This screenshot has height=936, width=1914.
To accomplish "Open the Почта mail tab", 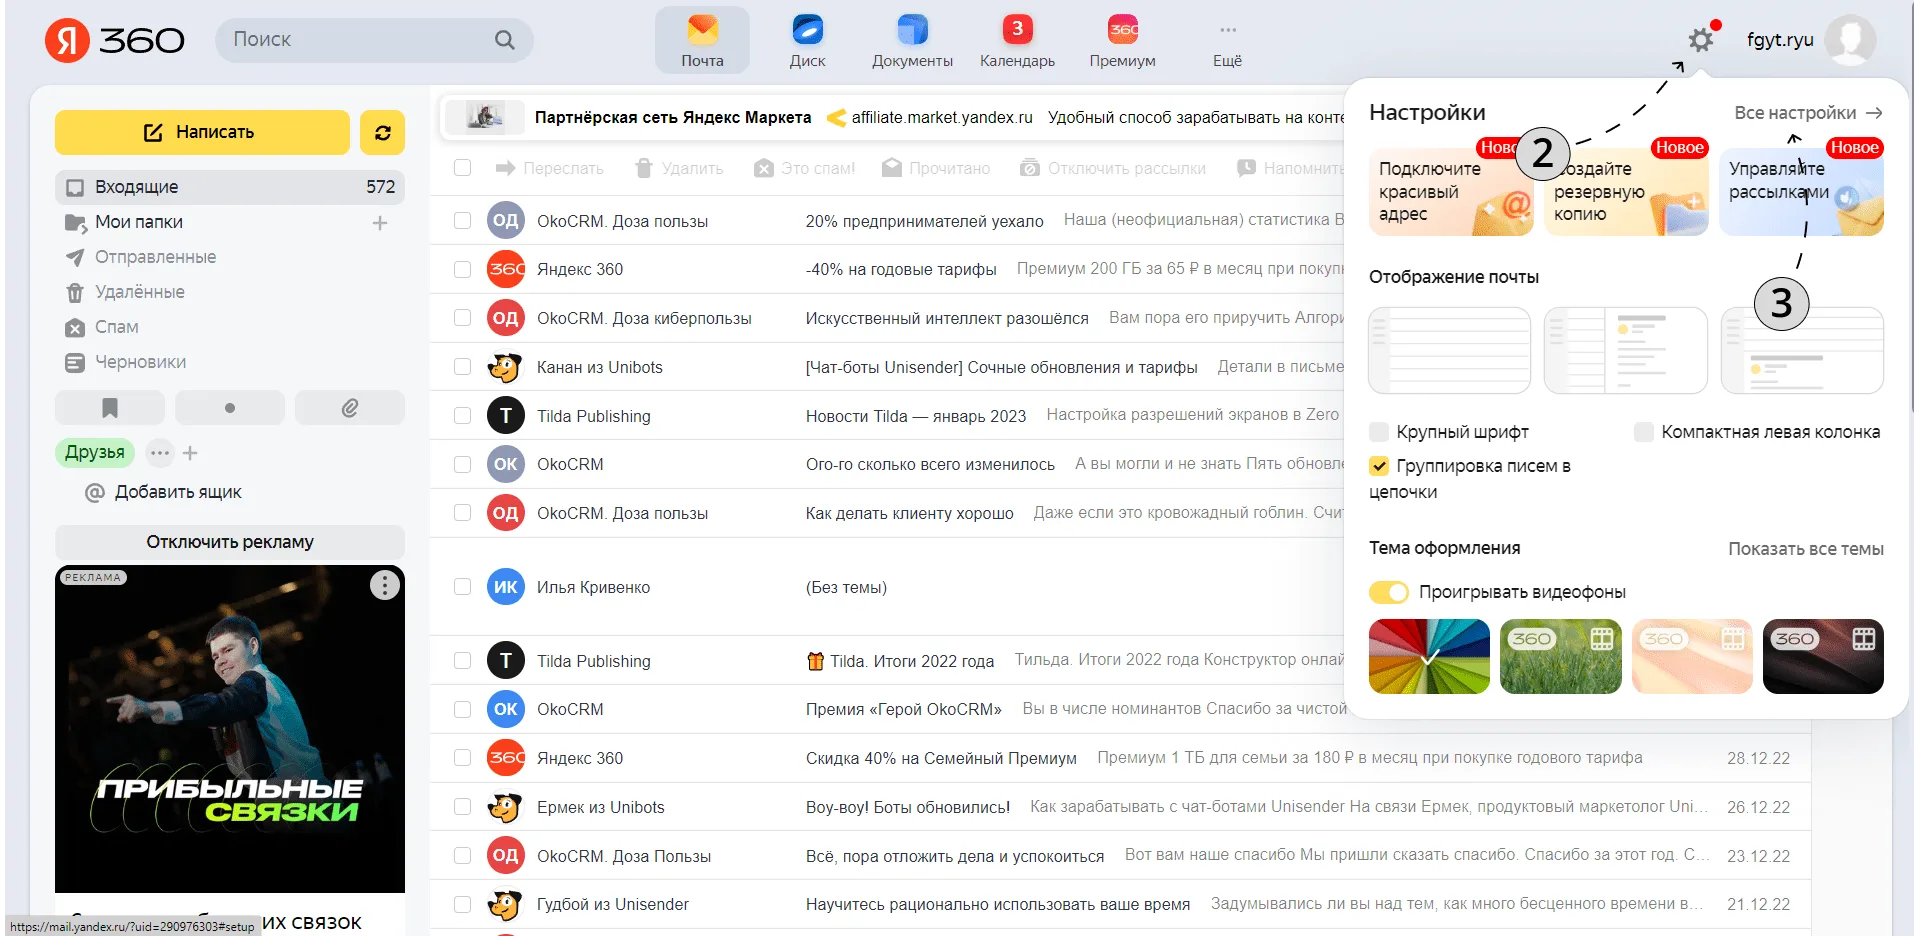I will [x=702, y=41].
